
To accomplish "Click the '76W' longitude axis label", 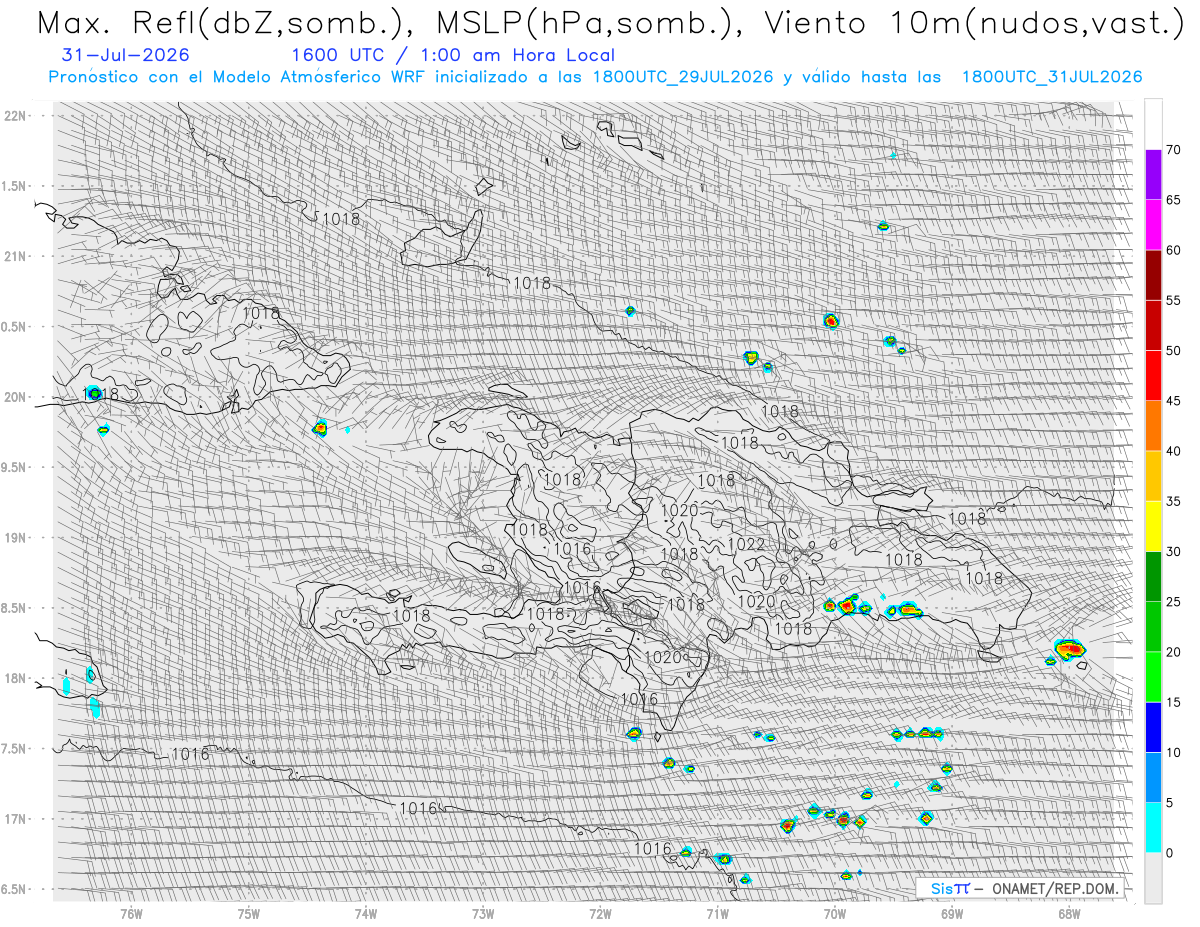I will (x=131, y=913).
